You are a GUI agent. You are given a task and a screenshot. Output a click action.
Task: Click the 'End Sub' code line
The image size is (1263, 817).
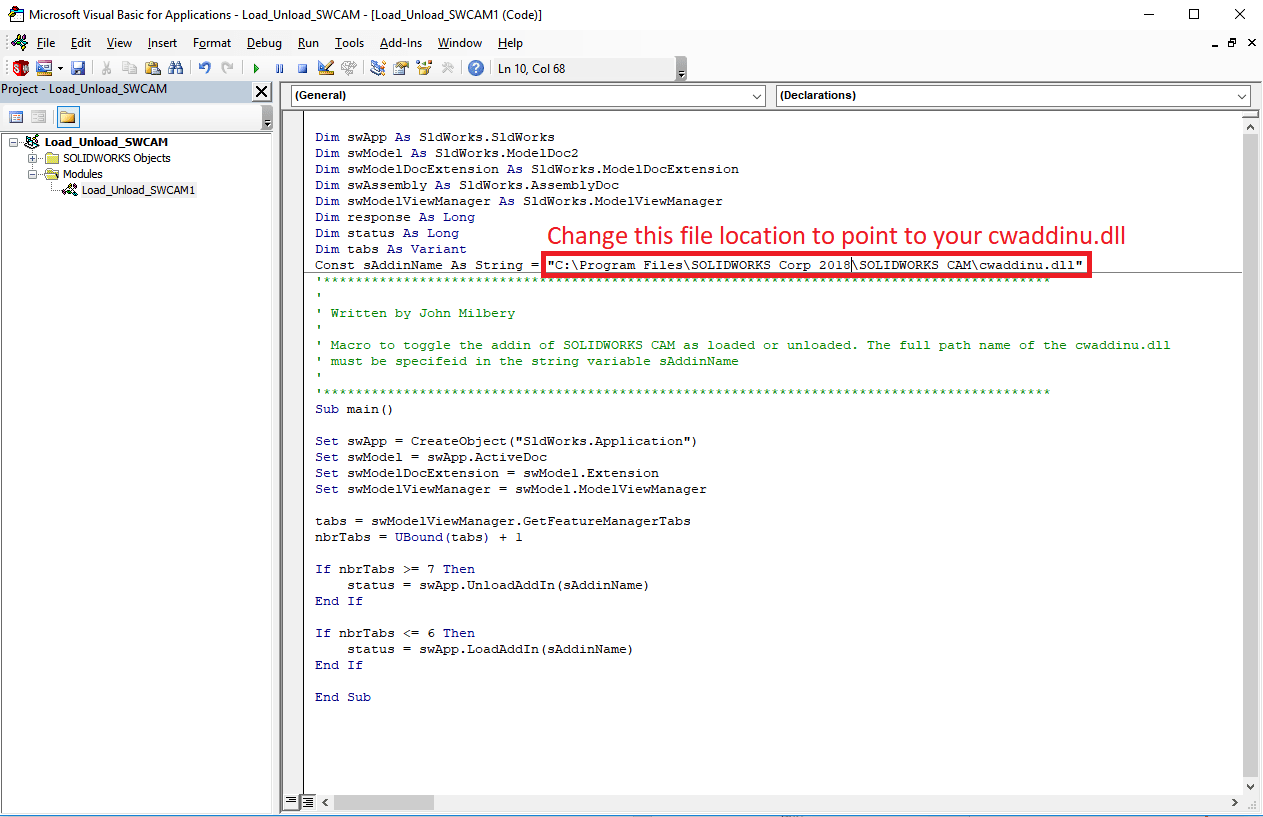343,697
